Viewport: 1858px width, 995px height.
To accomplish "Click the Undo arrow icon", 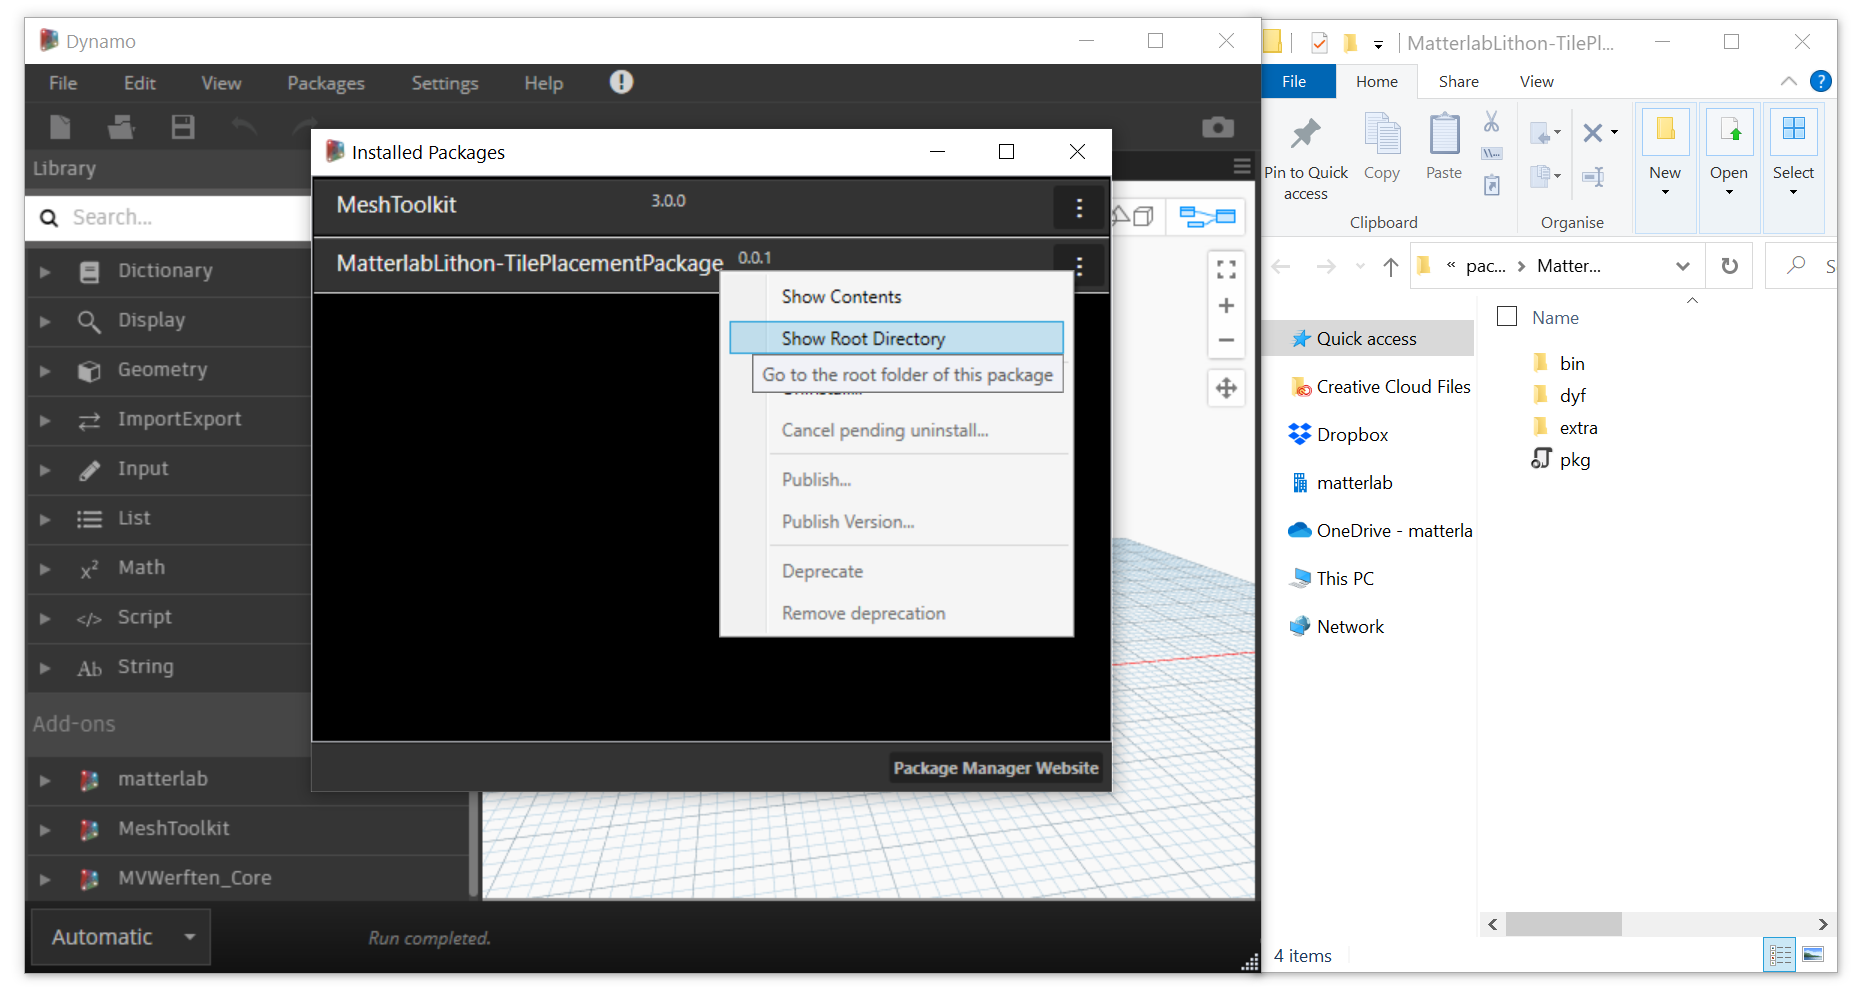I will pyautogui.click(x=243, y=127).
